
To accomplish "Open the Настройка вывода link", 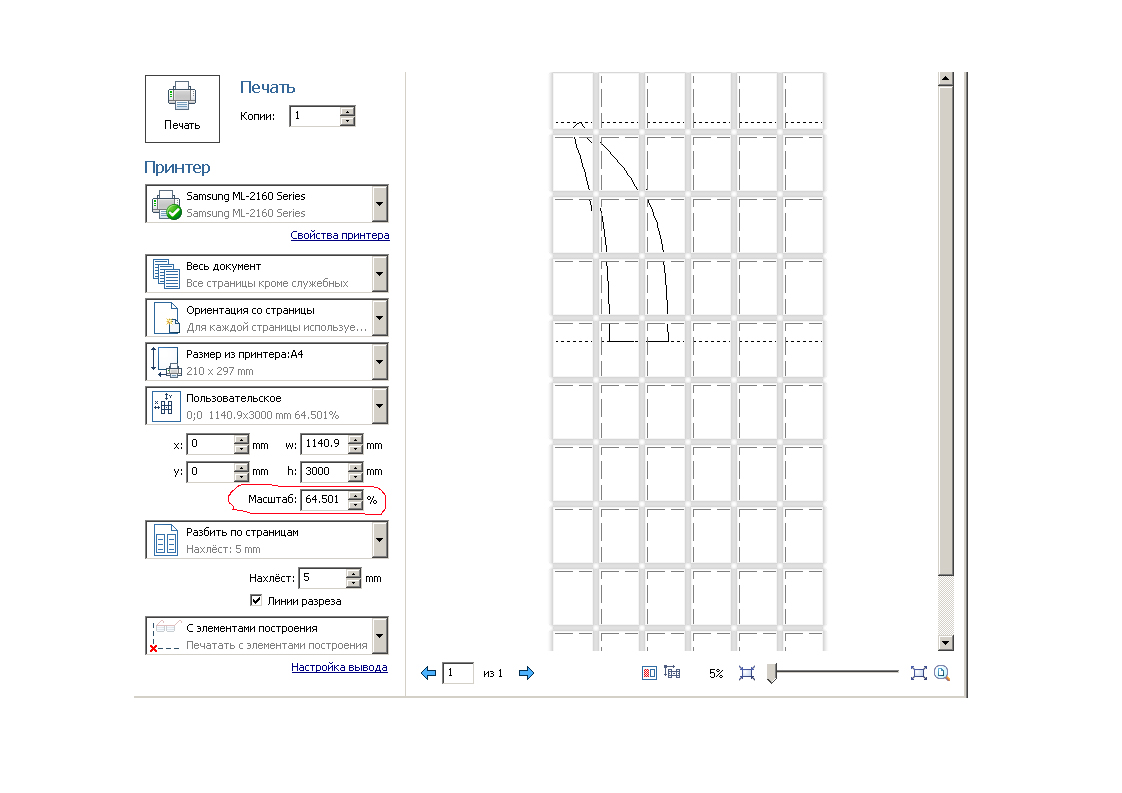I will [x=339, y=667].
